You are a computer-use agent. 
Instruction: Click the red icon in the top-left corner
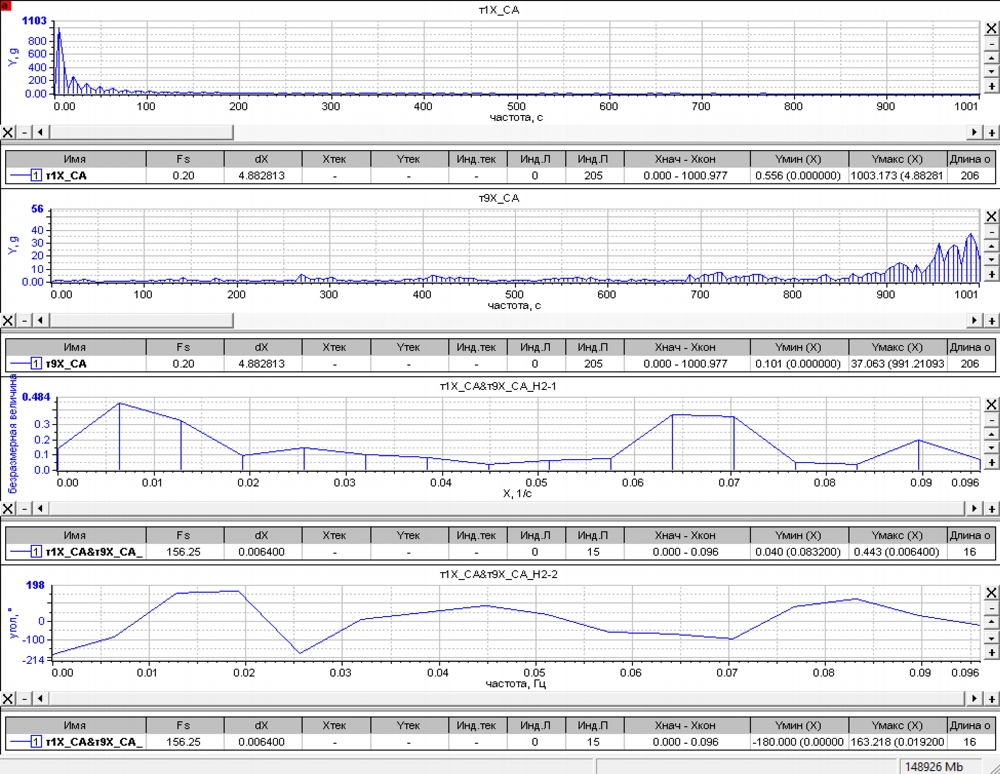[x=5, y=5]
